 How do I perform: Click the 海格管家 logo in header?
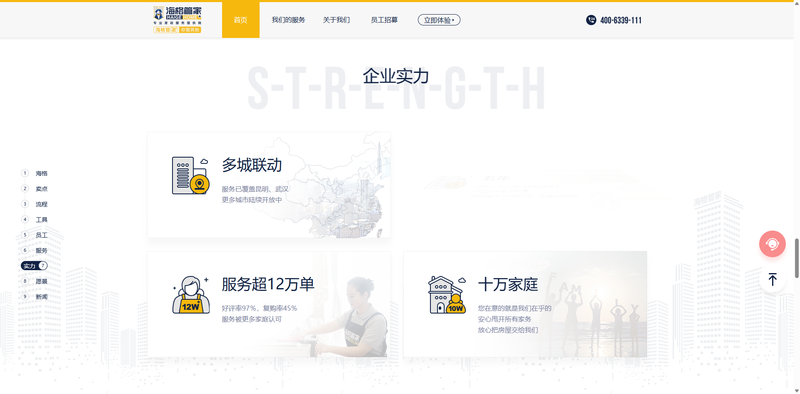pos(178,20)
